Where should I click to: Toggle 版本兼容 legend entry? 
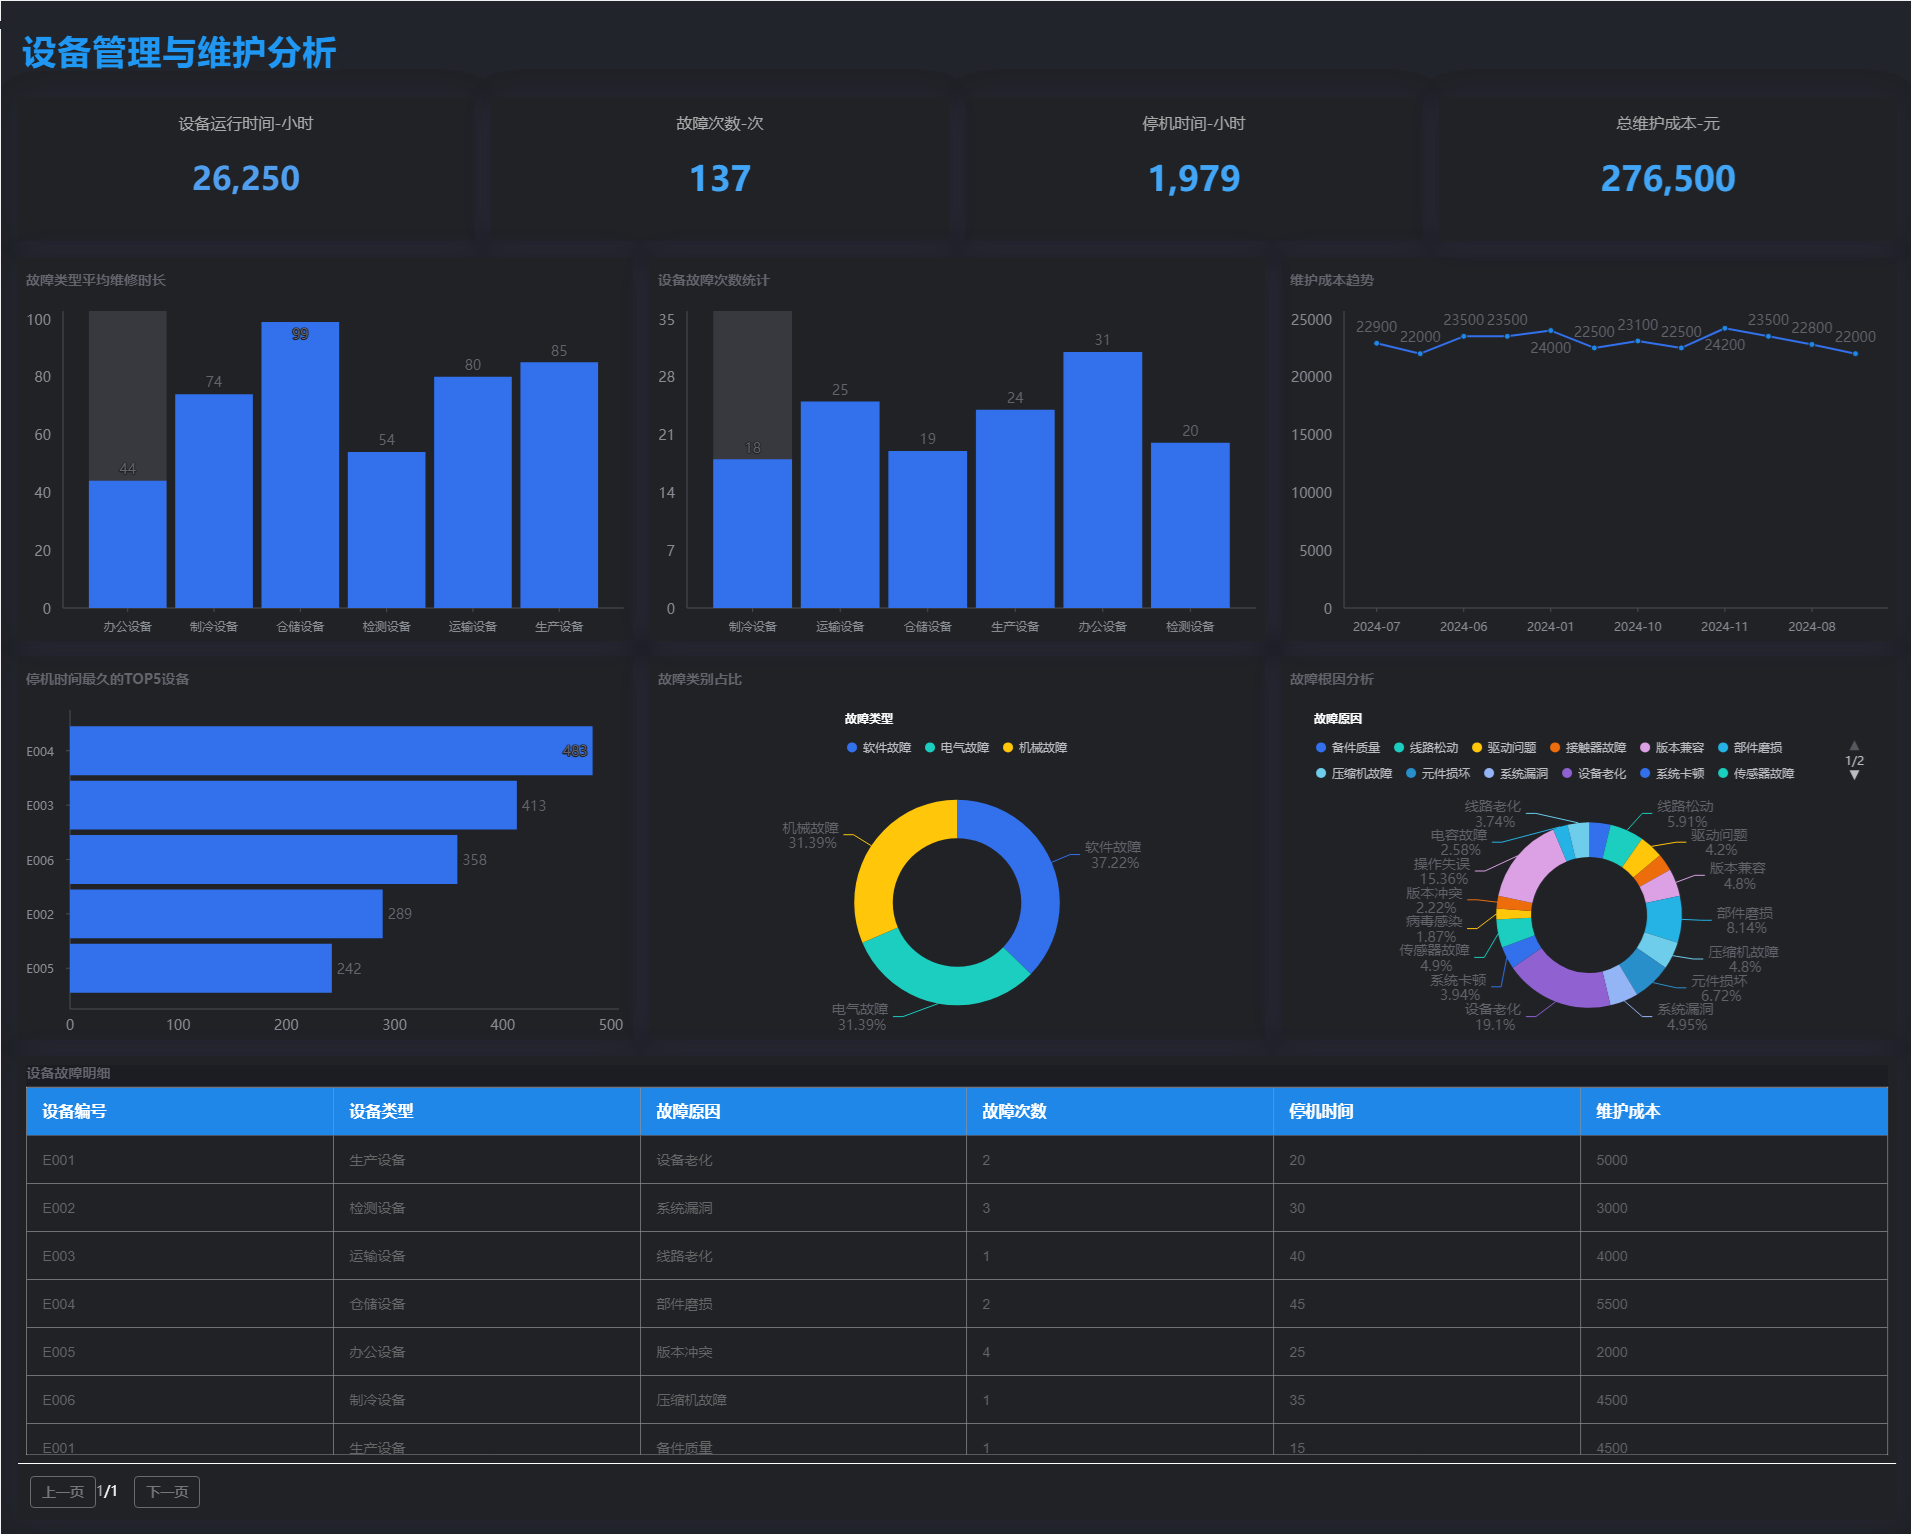click(x=1672, y=748)
